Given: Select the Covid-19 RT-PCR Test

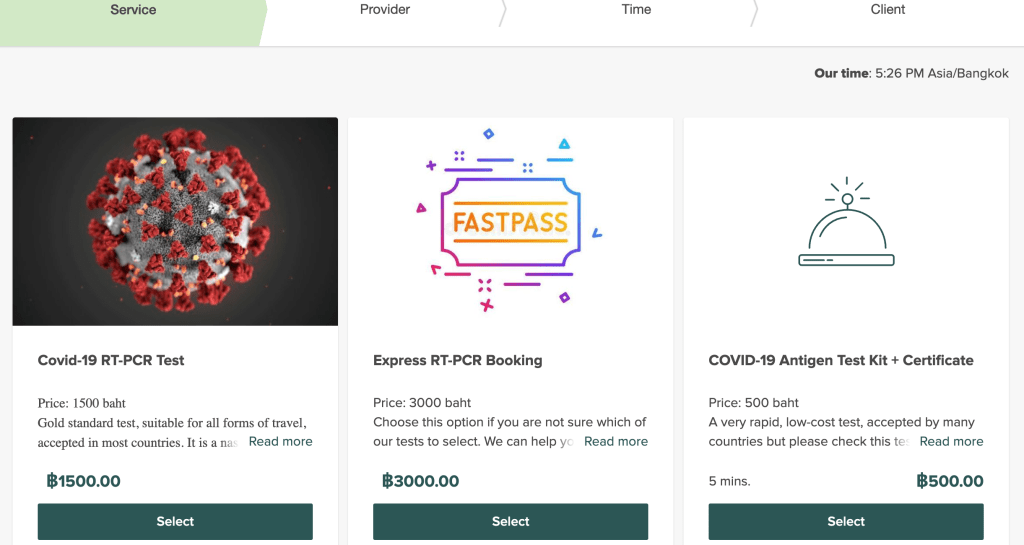Looking at the screenshot, I should tap(175, 521).
